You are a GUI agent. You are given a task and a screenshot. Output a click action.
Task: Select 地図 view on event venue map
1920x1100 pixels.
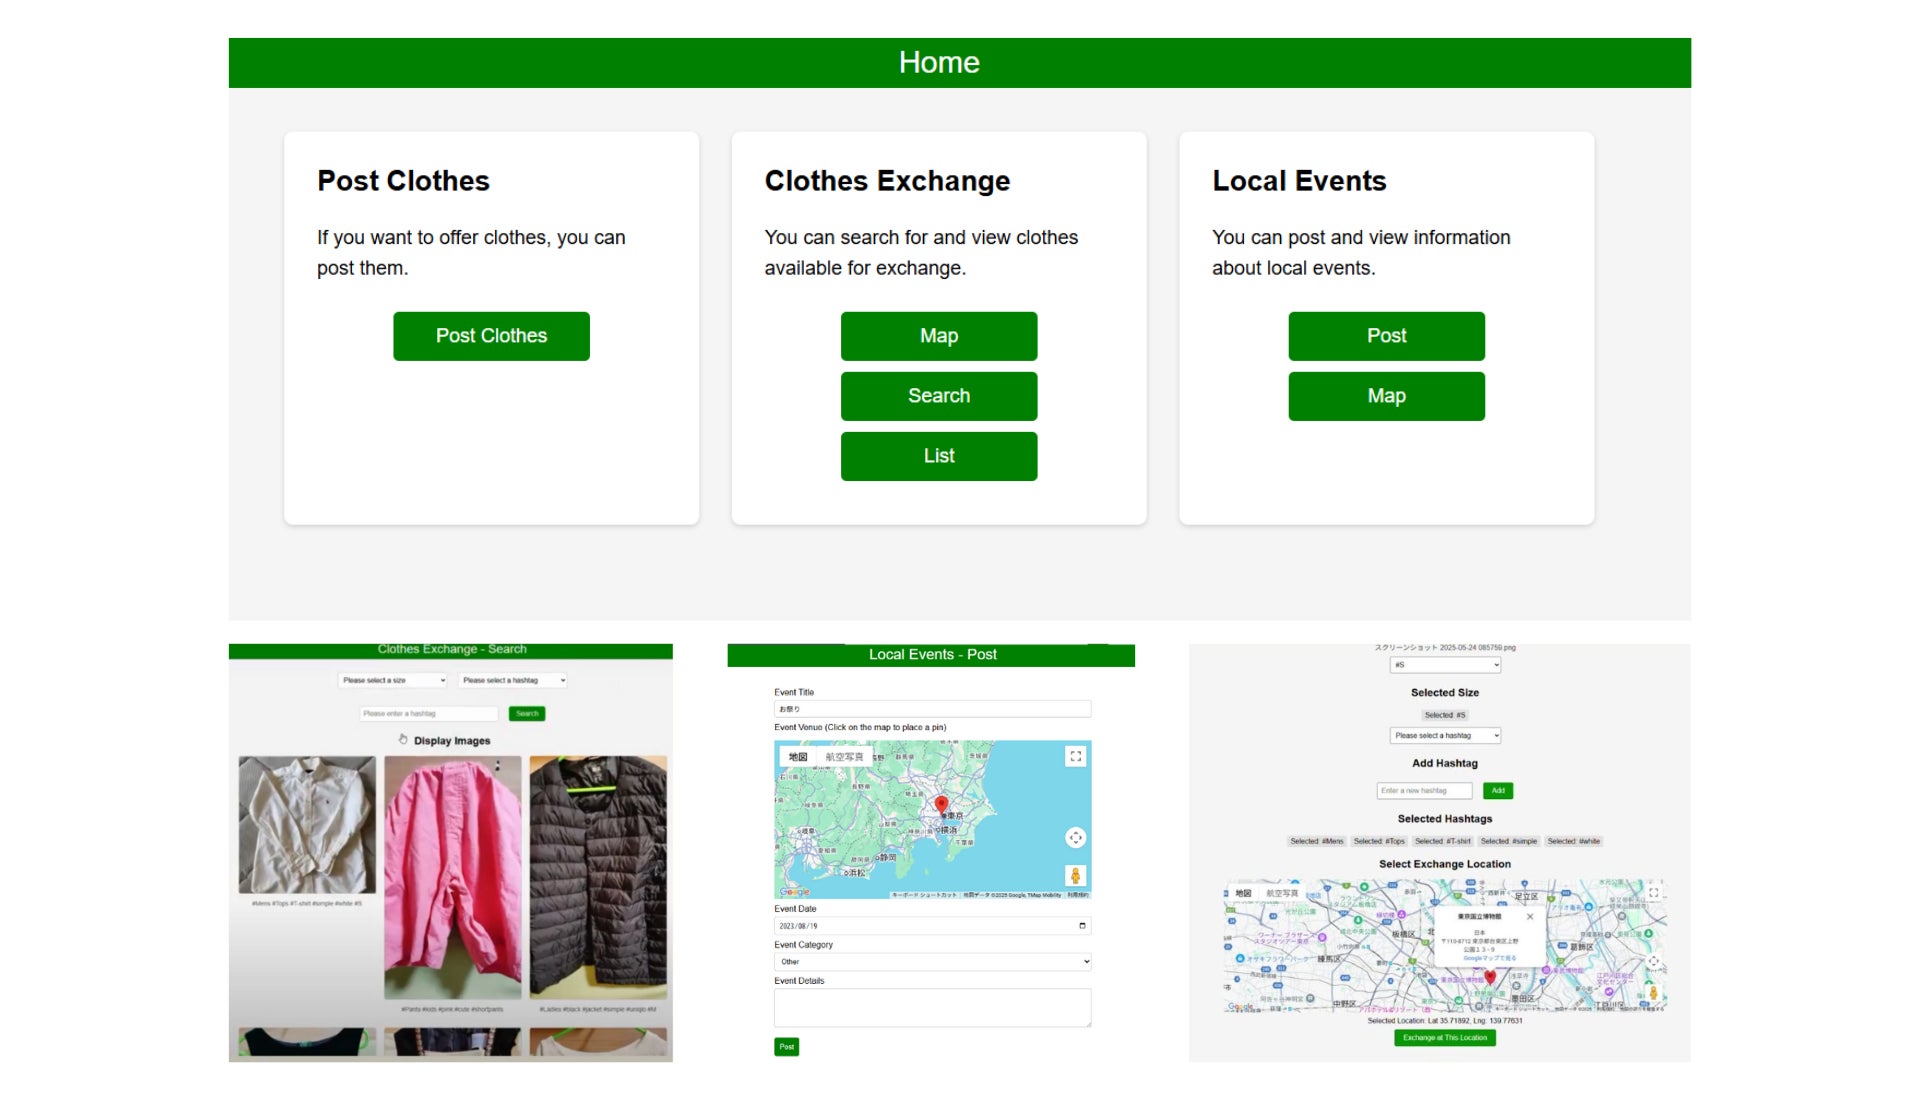[798, 757]
